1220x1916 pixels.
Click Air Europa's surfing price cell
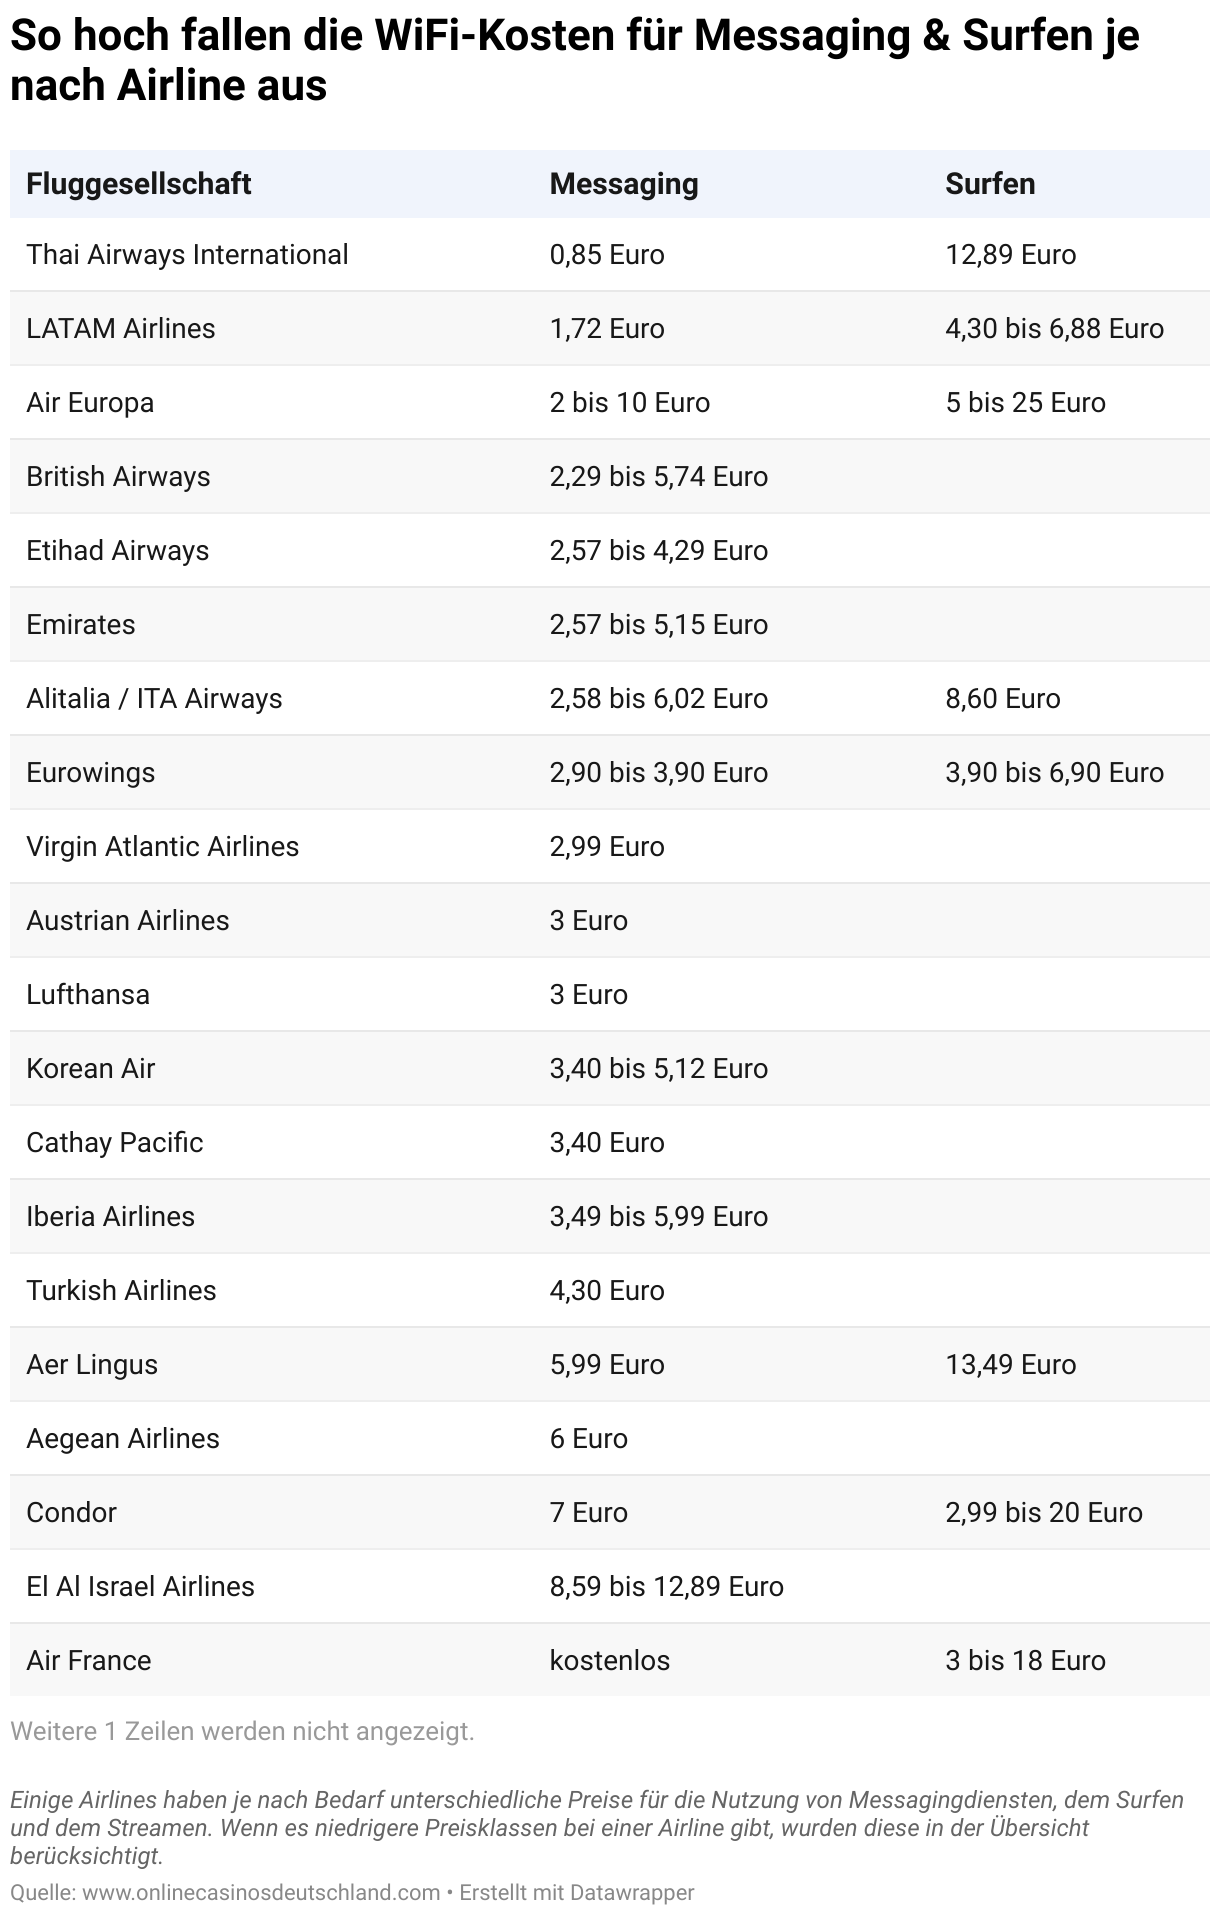click(x=1025, y=403)
